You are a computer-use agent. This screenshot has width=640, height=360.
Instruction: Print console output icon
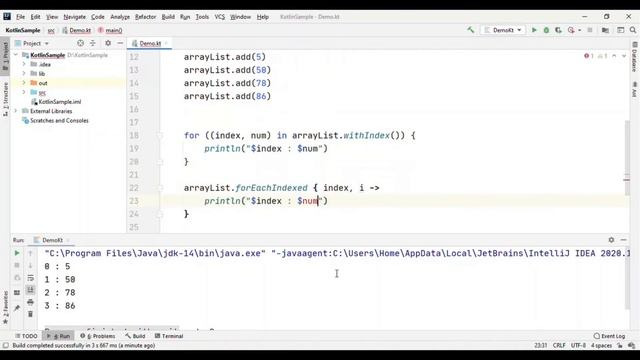point(30,302)
